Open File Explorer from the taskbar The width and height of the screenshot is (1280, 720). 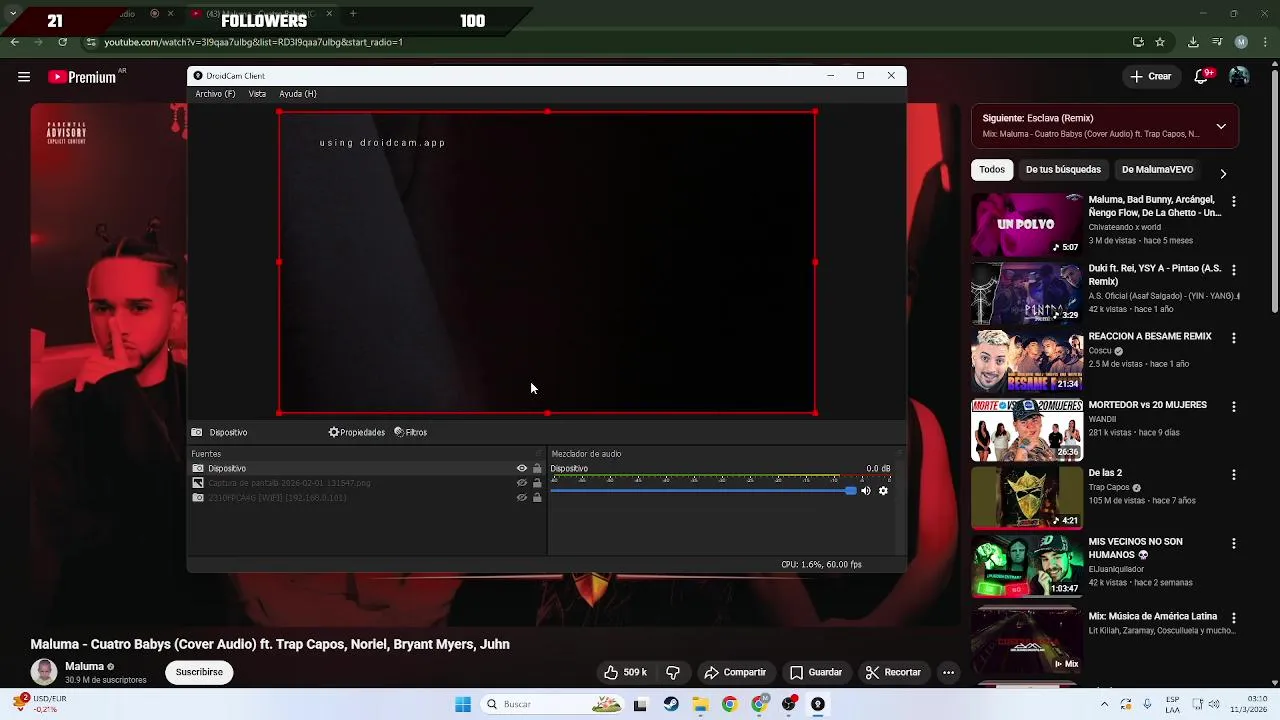[700, 705]
